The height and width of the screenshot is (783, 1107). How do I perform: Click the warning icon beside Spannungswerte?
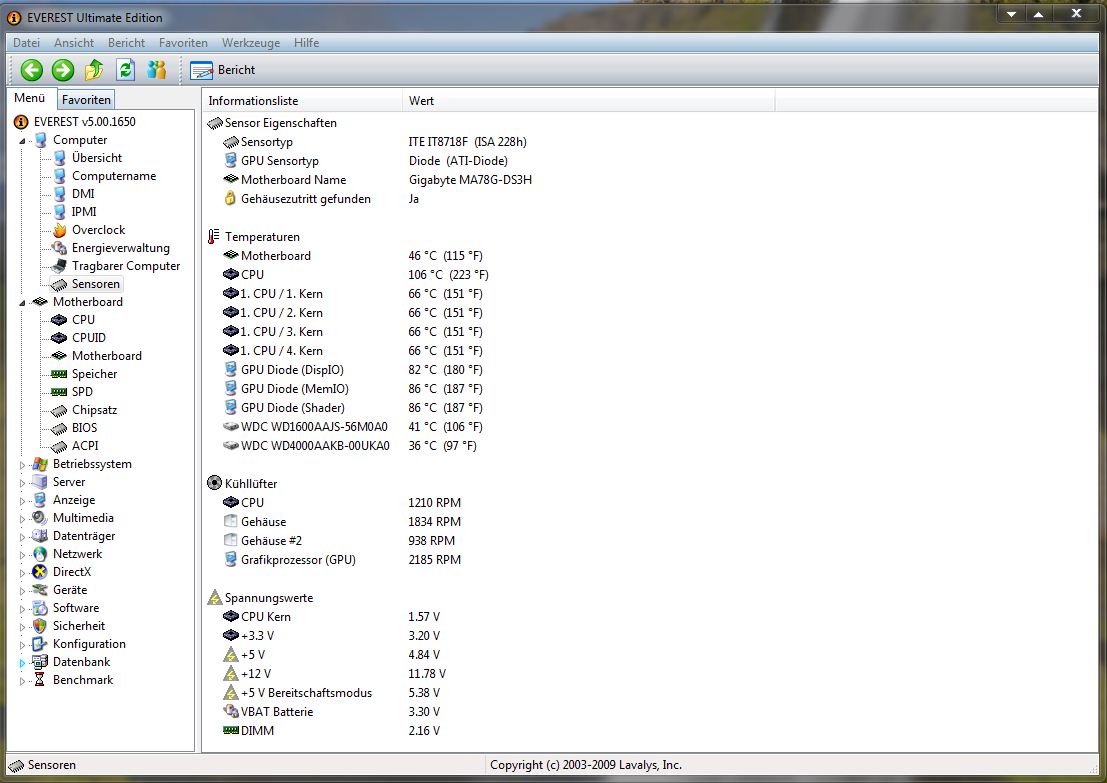click(215, 597)
